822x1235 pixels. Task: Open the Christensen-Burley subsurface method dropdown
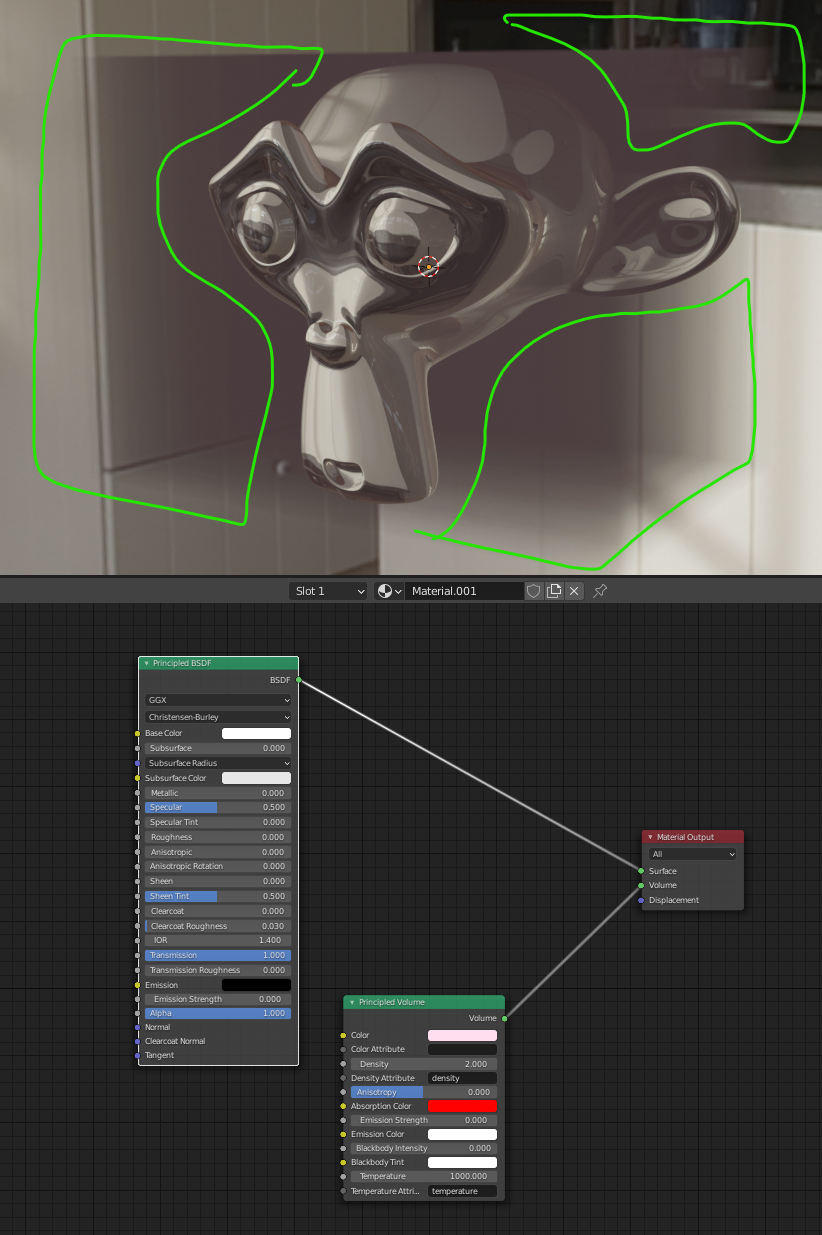[218, 717]
